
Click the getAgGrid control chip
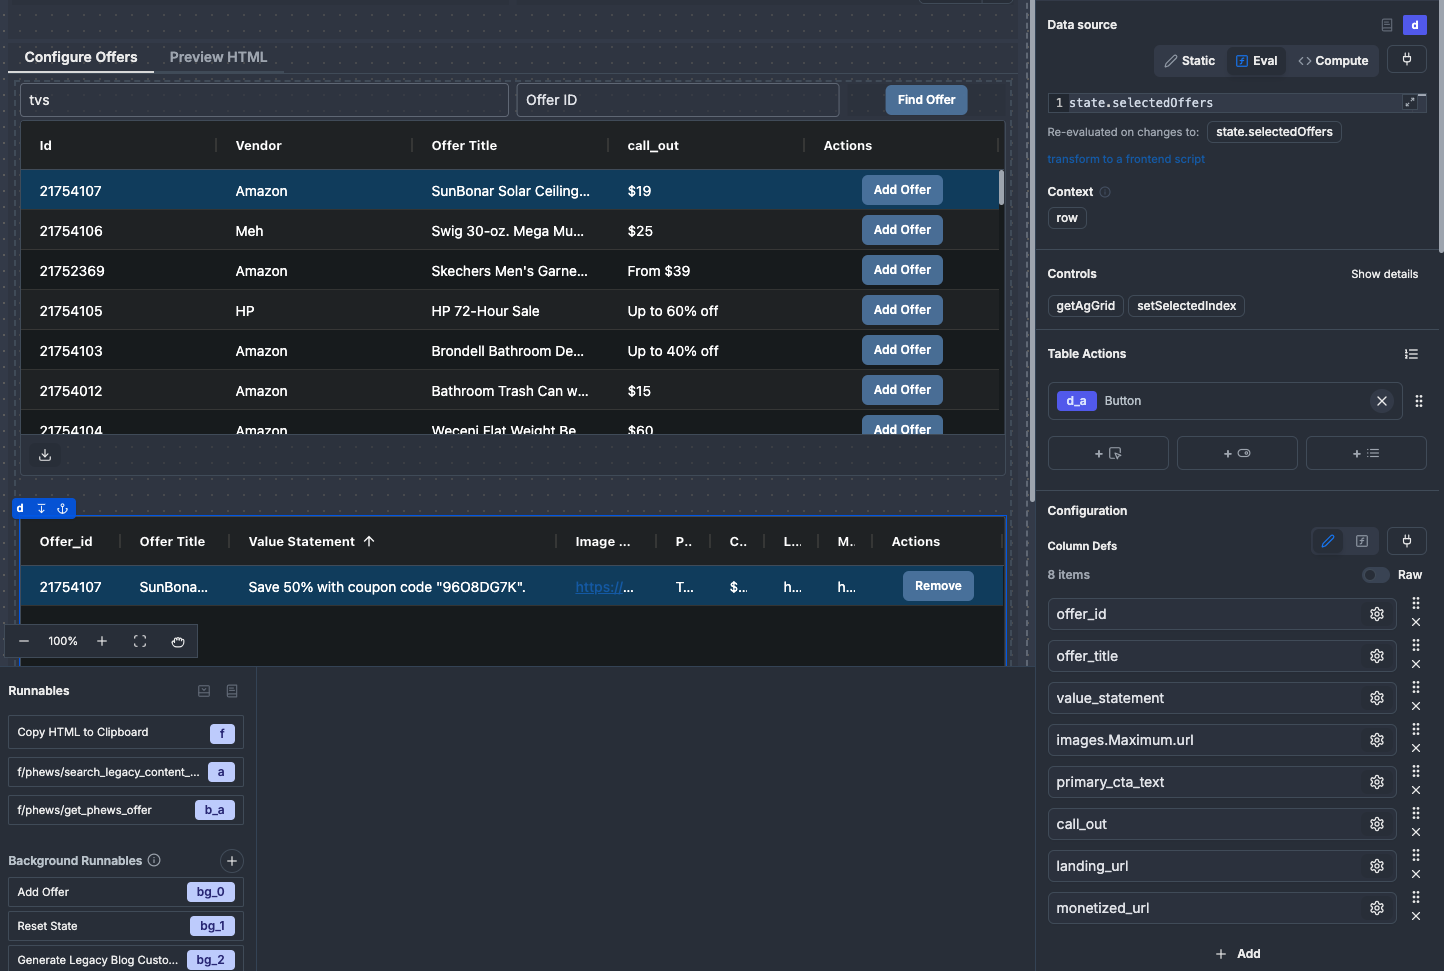click(1085, 306)
